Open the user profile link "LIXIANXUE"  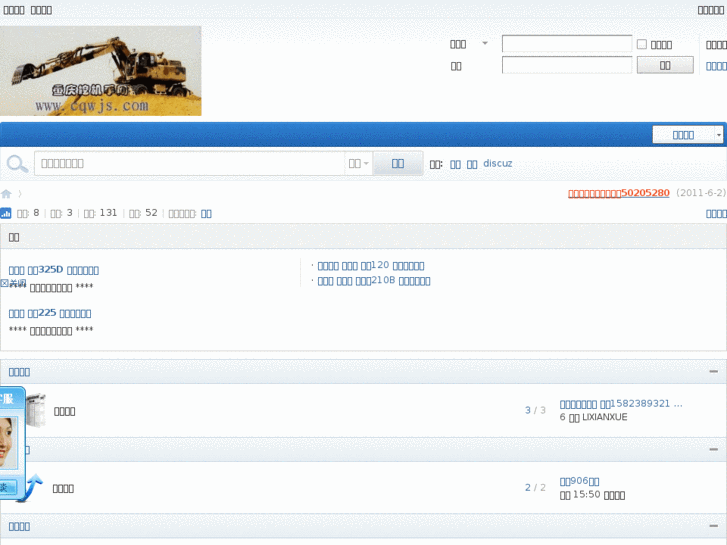(604, 417)
